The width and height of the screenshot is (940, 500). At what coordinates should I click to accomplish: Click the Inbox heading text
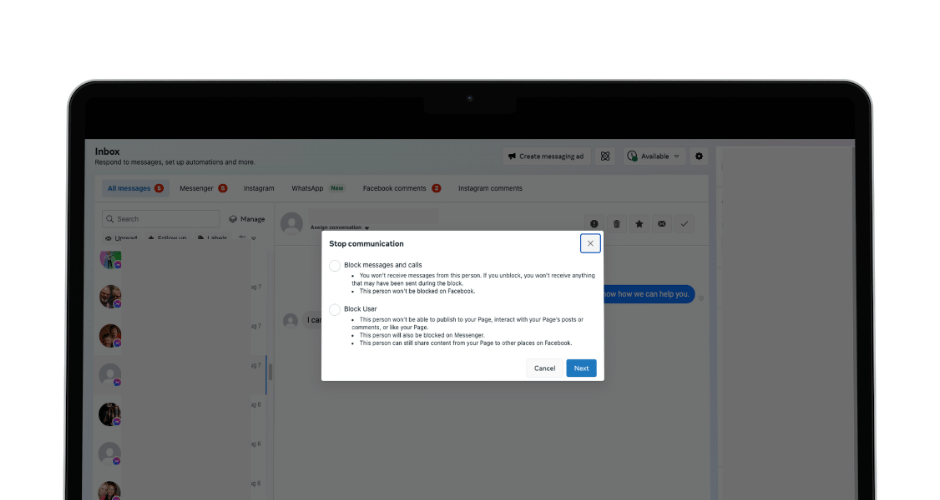click(107, 152)
